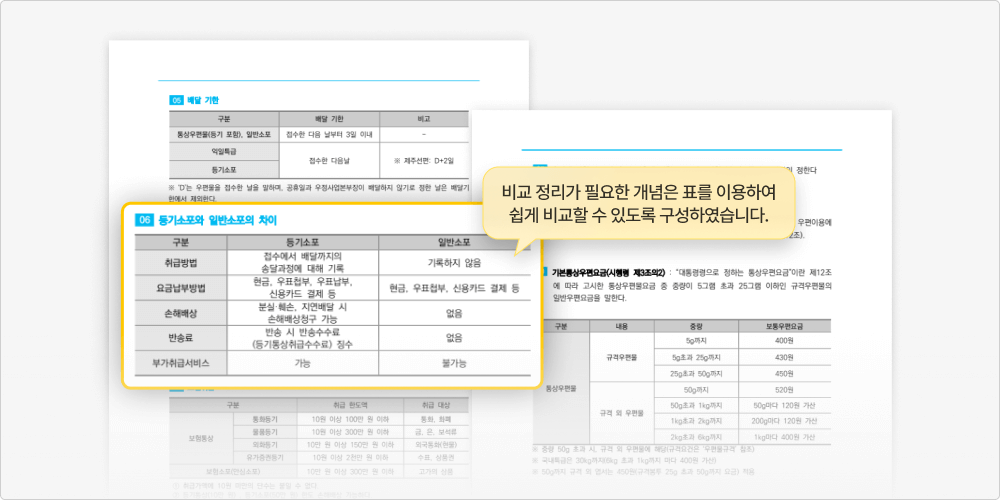Click the 400원 cell in postage table
1000x500 pixels.
click(783, 341)
